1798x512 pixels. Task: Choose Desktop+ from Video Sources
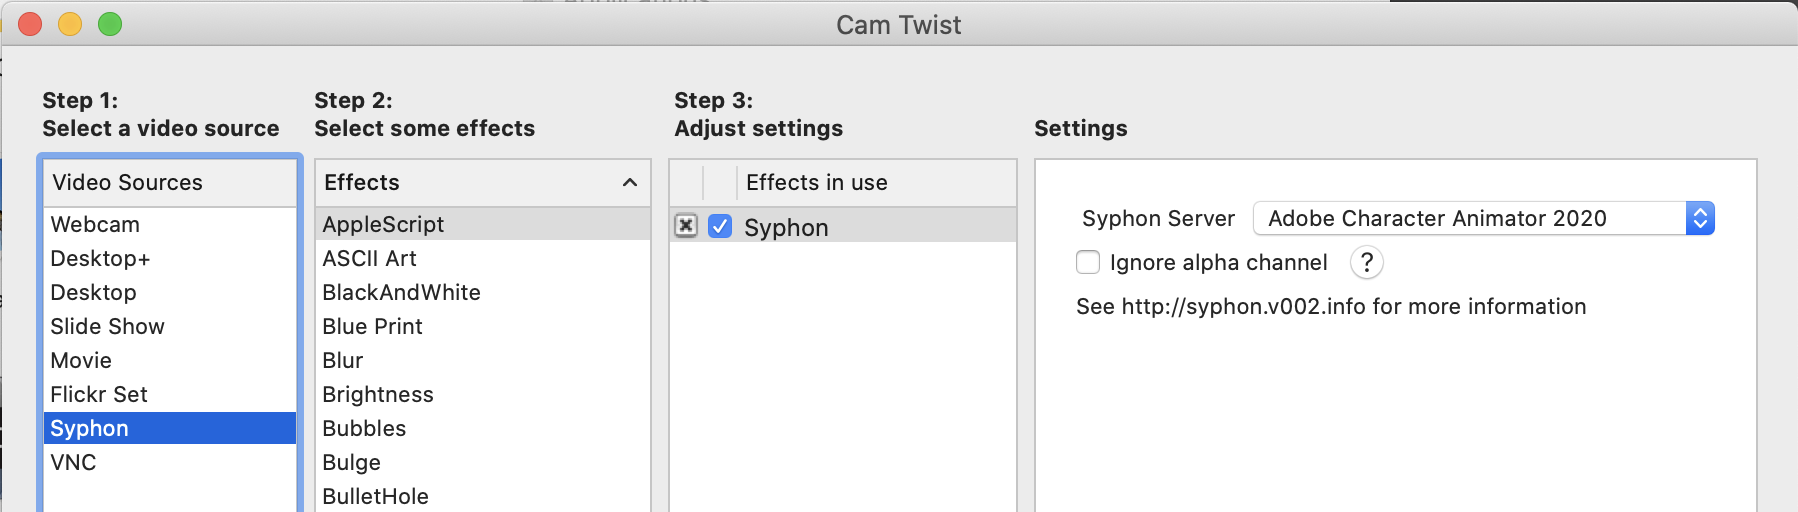pyautogui.click(x=100, y=258)
